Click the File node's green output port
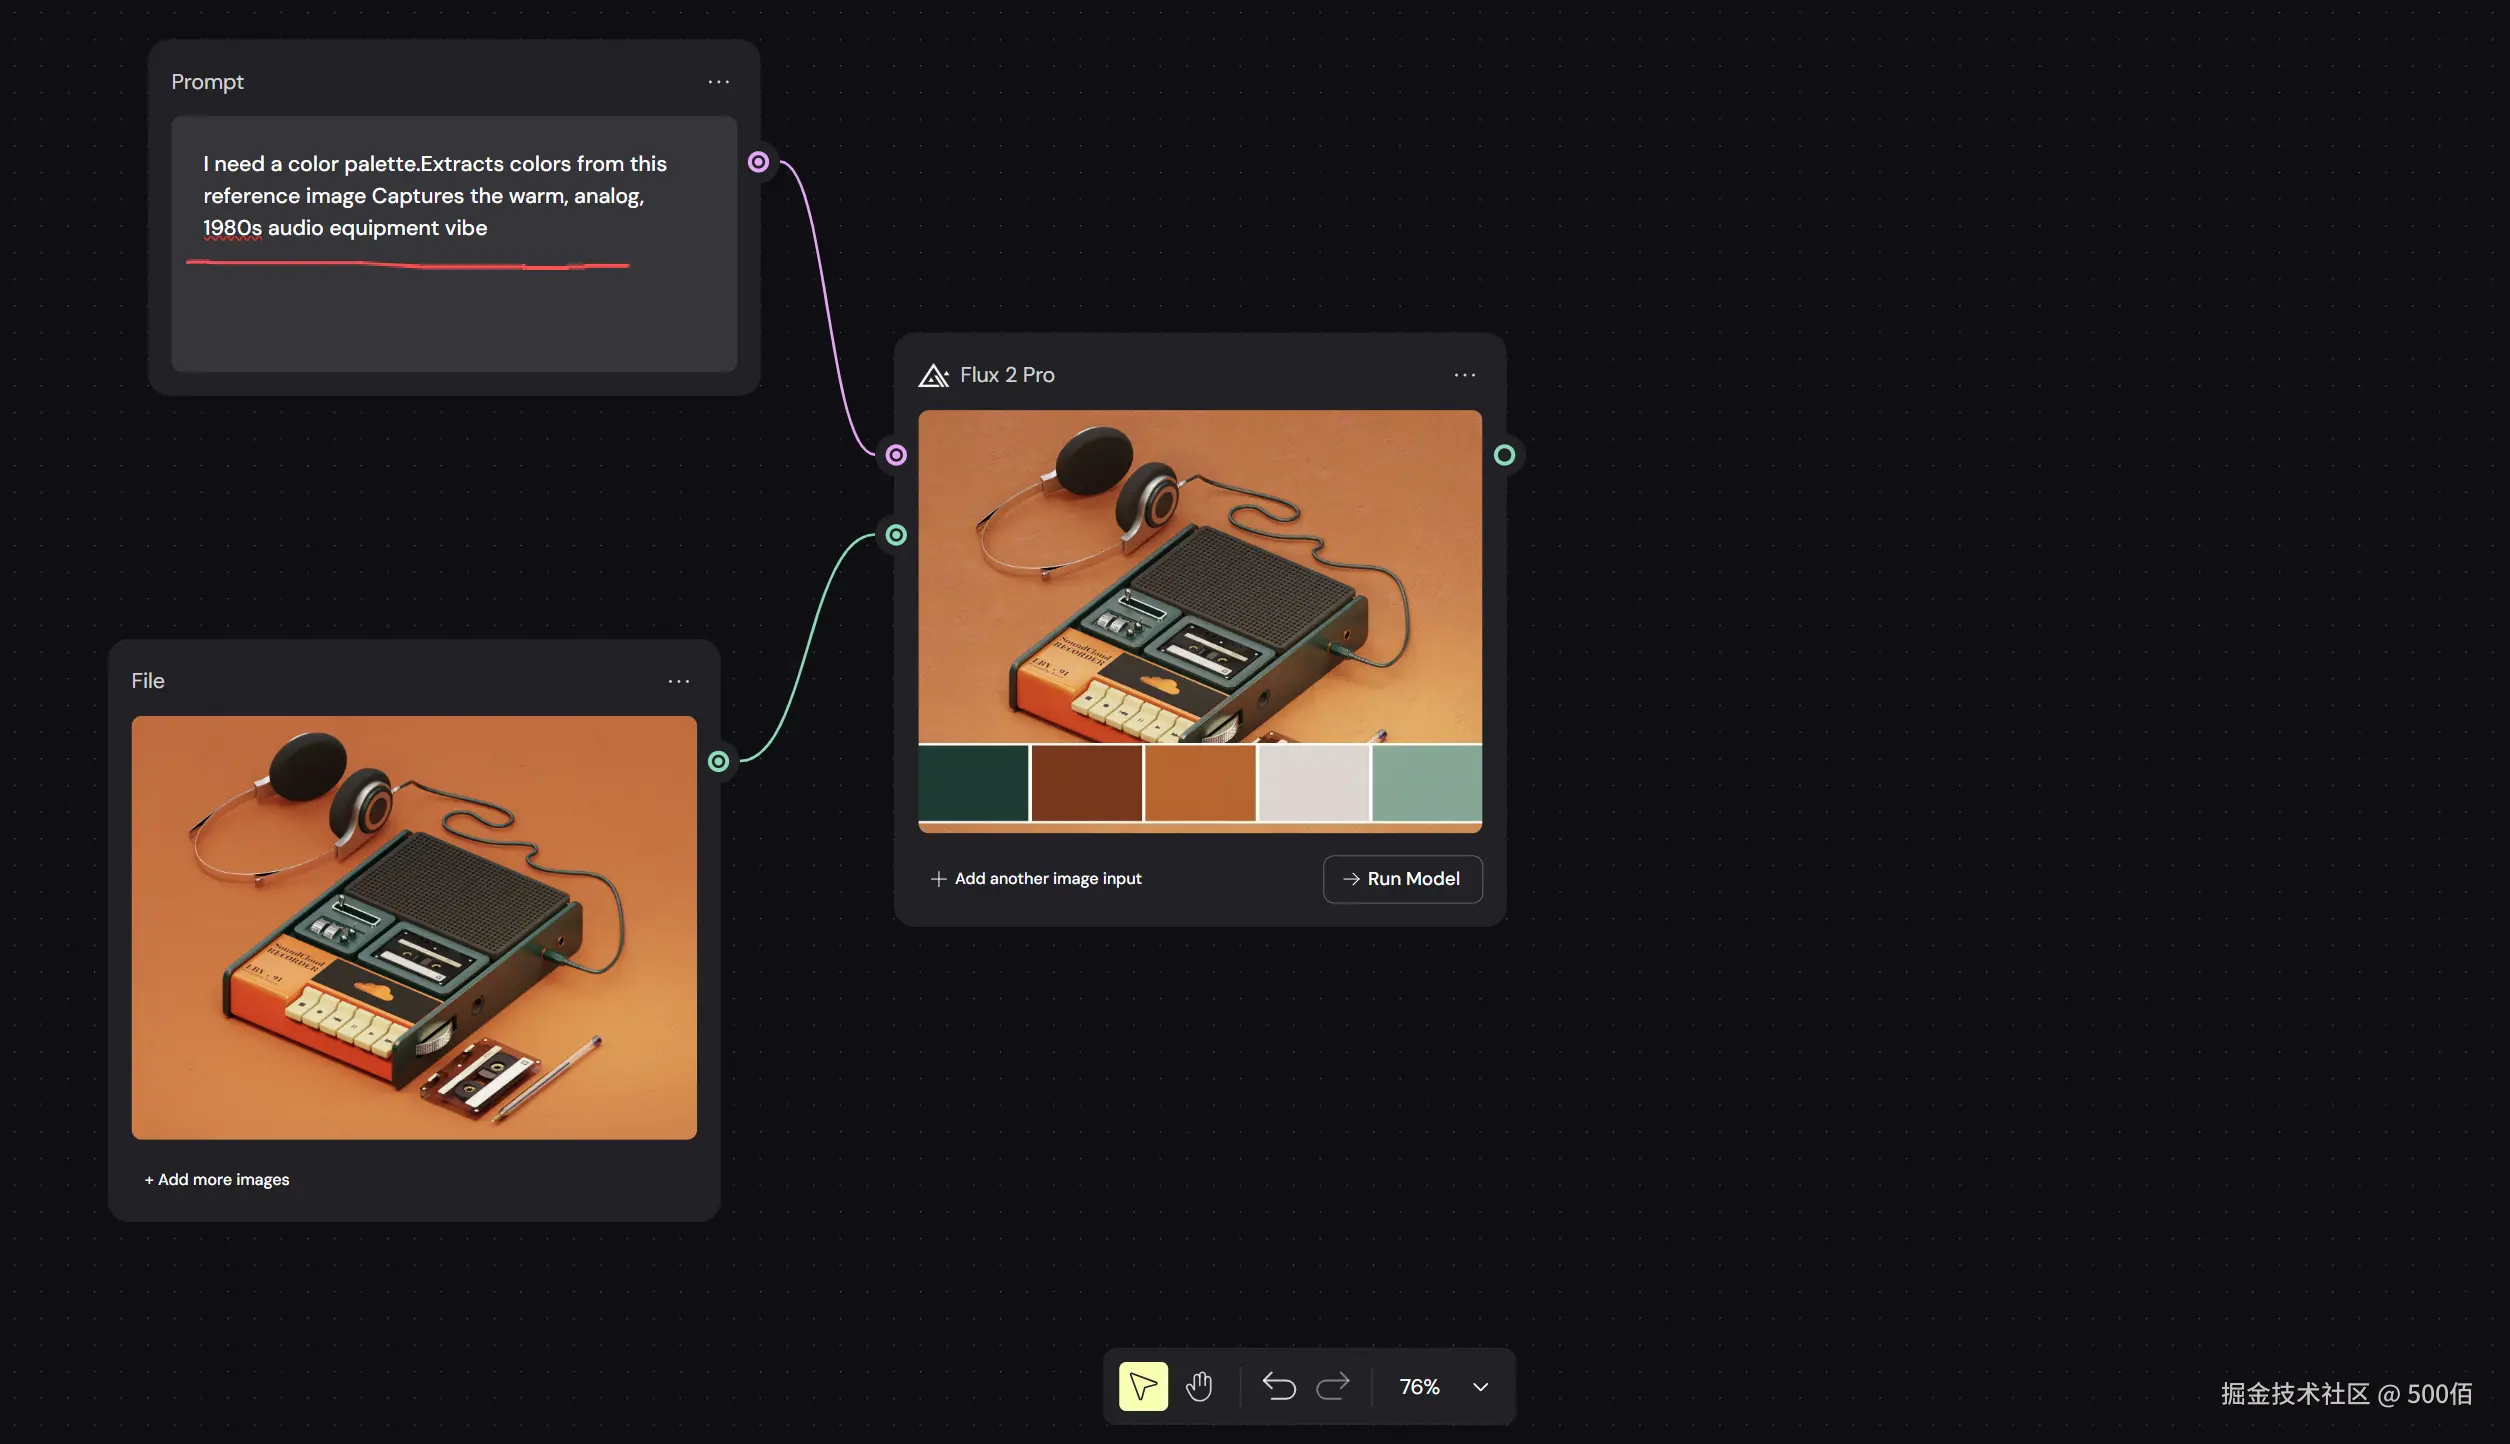 718,762
